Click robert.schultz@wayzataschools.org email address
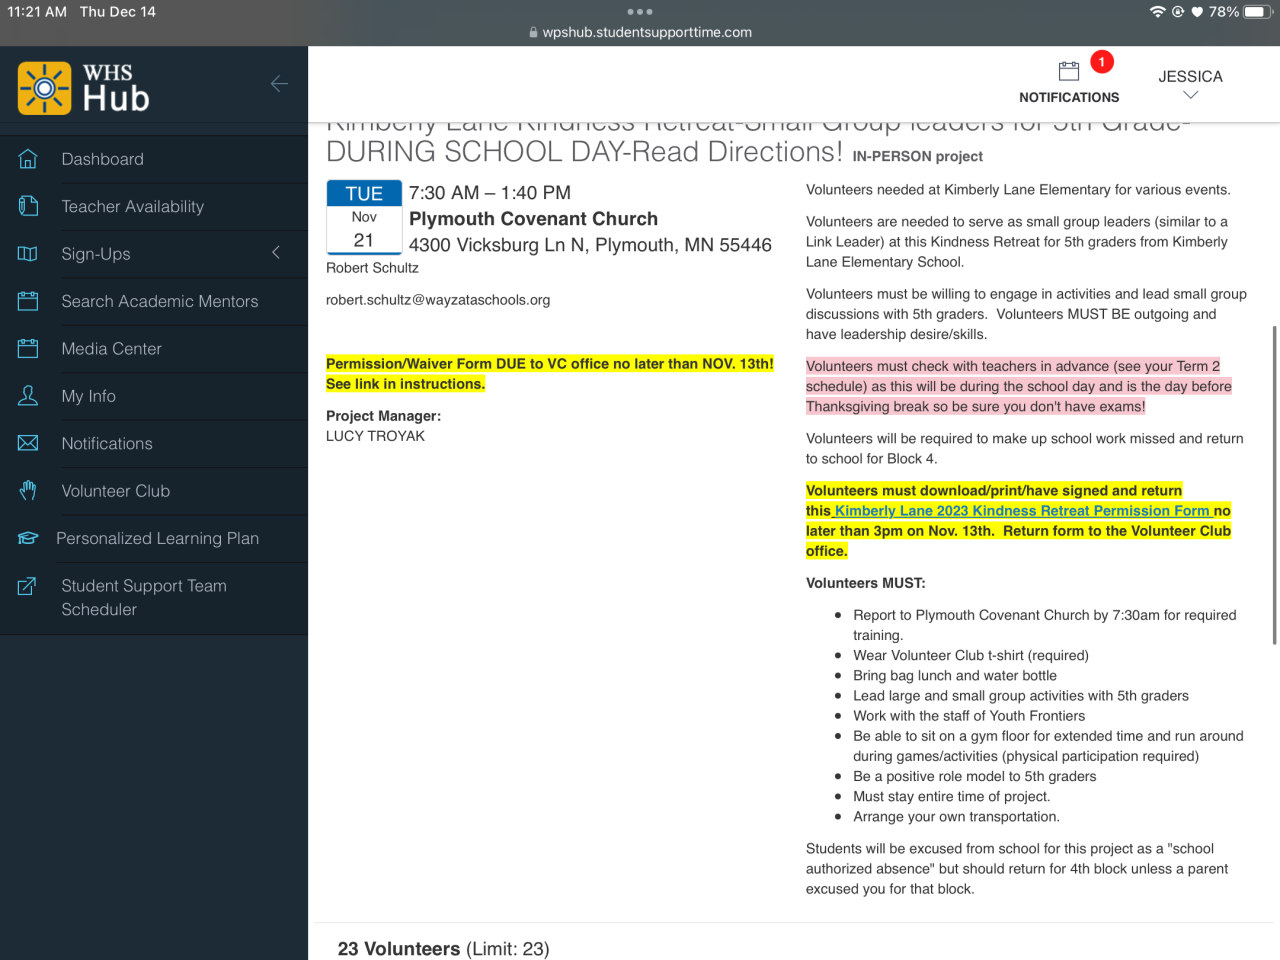1280x960 pixels. click(438, 300)
